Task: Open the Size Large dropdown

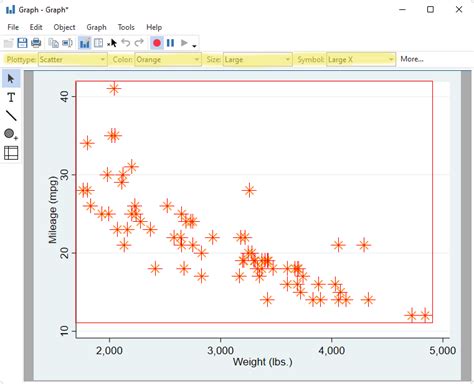Action: [x=258, y=60]
